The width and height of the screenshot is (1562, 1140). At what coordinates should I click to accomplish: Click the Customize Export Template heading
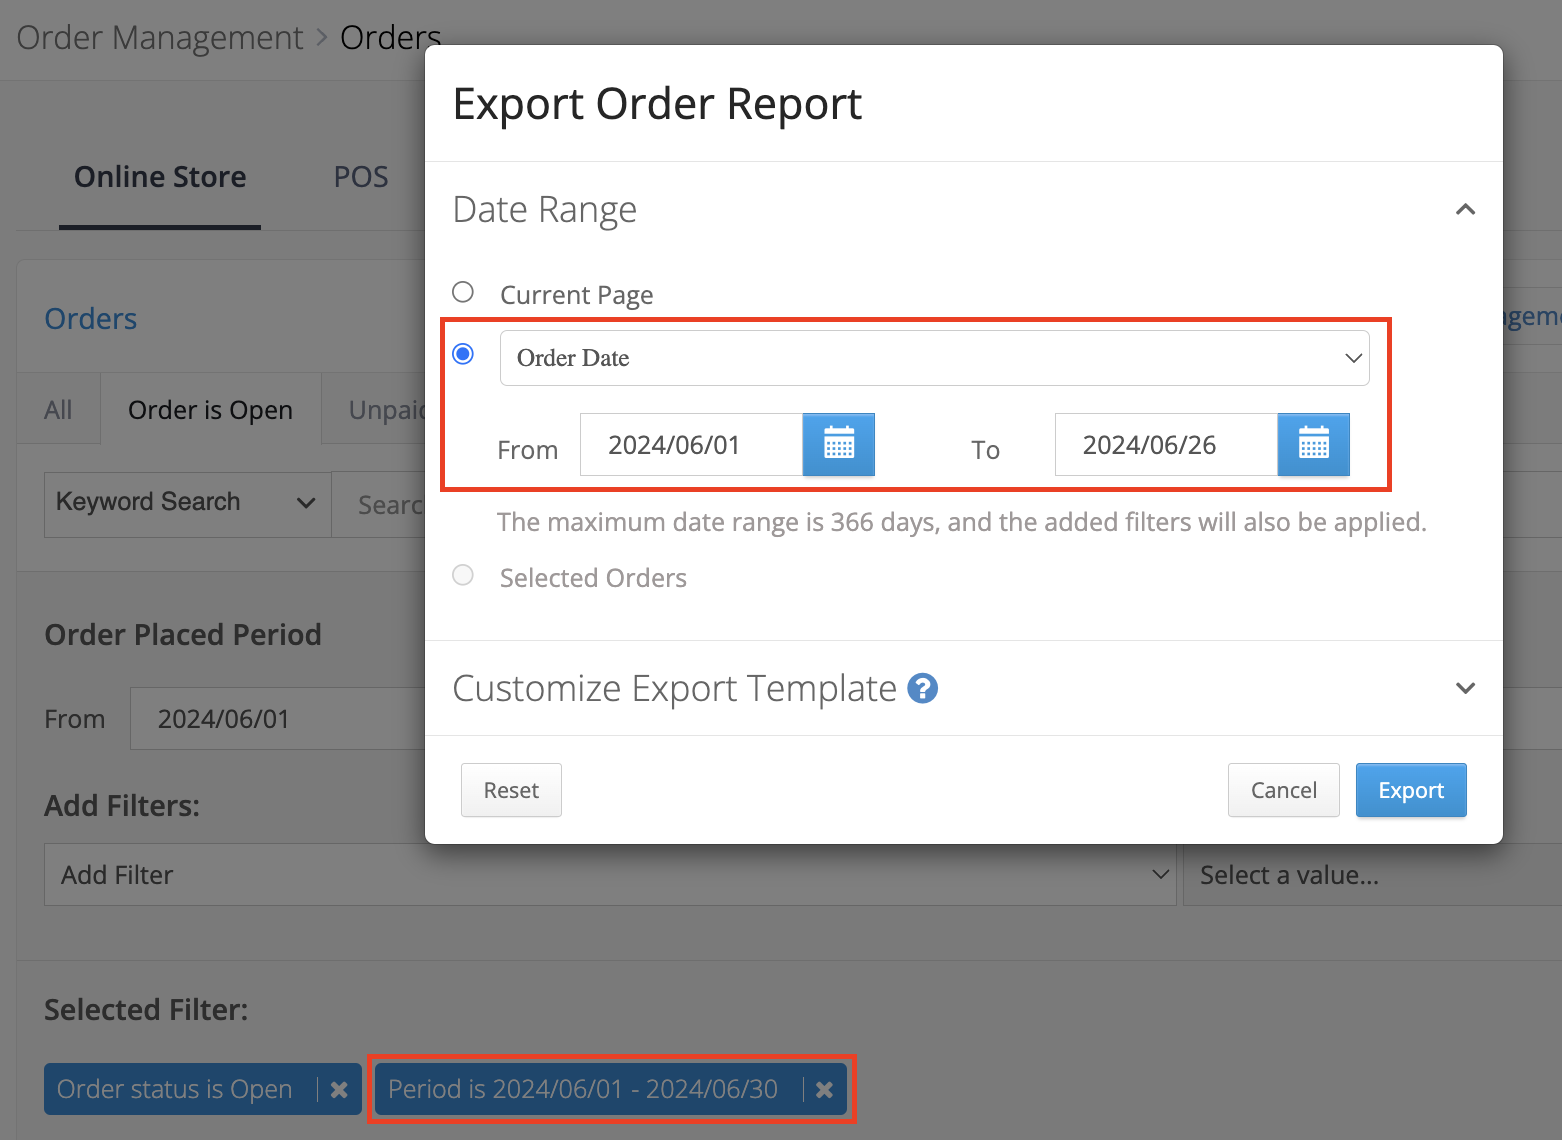pyautogui.click(x=675, y=688)
